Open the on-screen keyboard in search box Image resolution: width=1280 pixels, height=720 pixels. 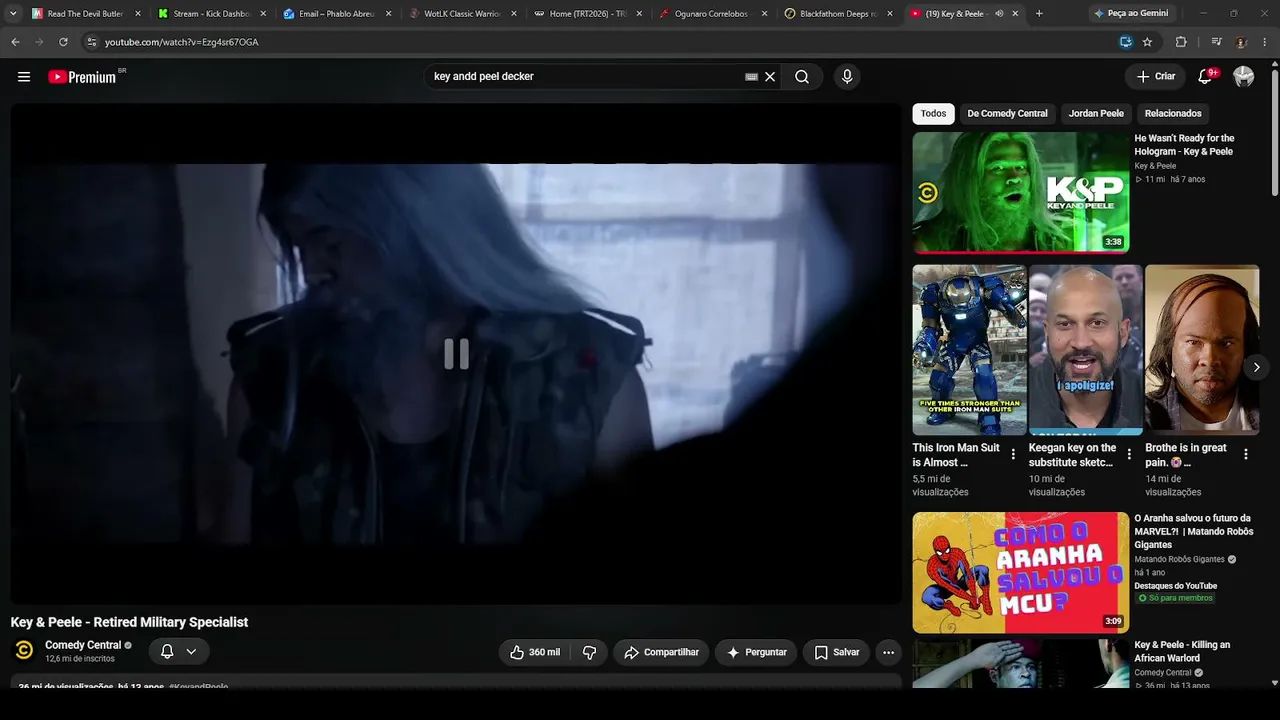751,77
